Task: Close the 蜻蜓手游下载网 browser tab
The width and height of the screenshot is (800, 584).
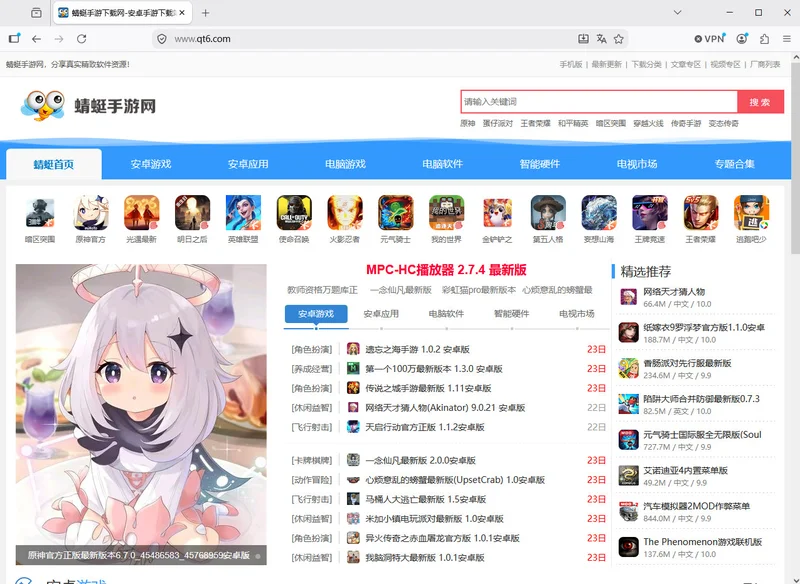Action: (182, 13)
